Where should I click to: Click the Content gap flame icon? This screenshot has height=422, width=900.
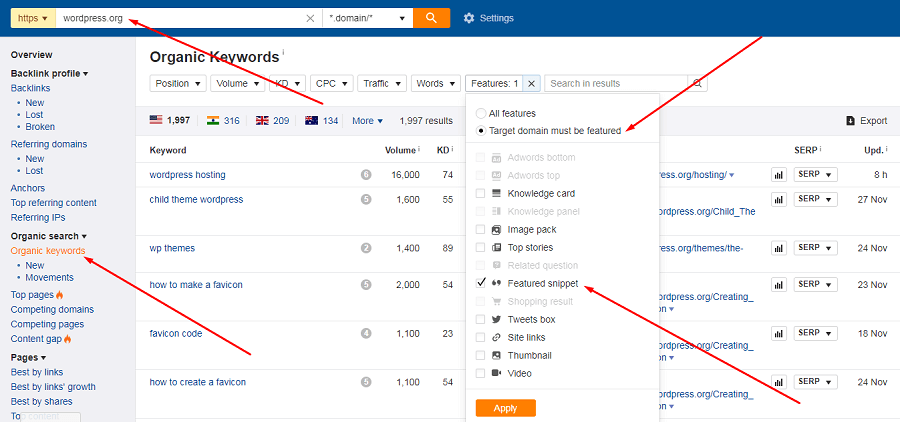tap(67, 339)
